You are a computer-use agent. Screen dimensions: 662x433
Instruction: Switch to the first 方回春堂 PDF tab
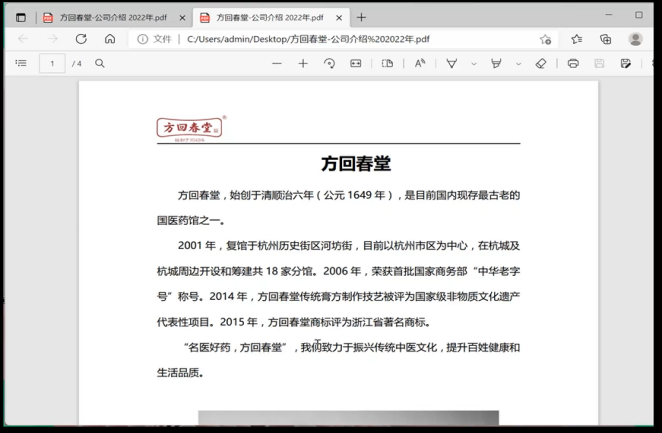[105, 17]
